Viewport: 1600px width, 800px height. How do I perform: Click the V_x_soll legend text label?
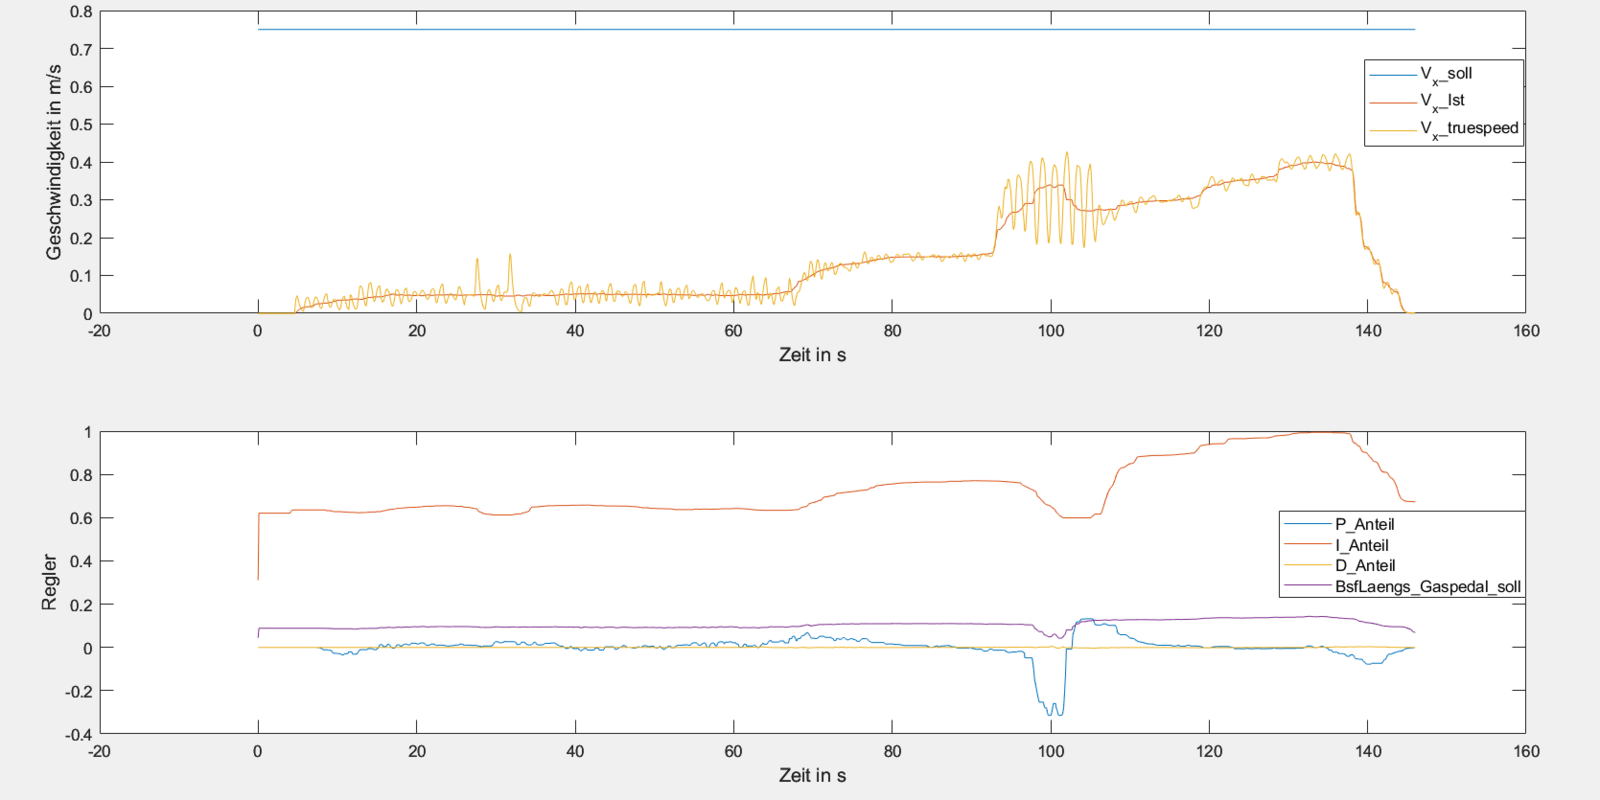click(x=1446, y=74)
